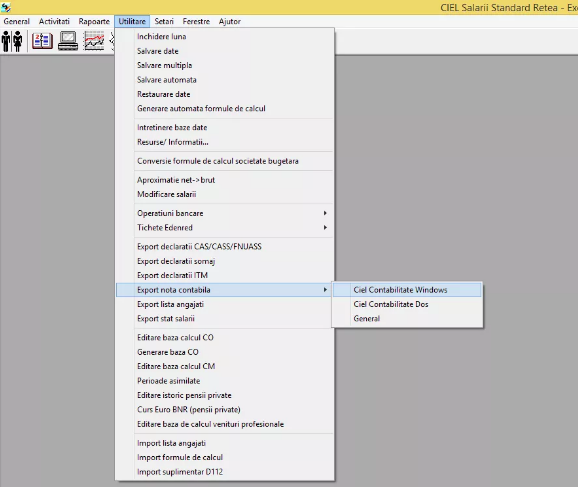Expand the Tichete Edenred submenu arrow
The width and height of the screenshot is (578, 487).
point(325,227)
